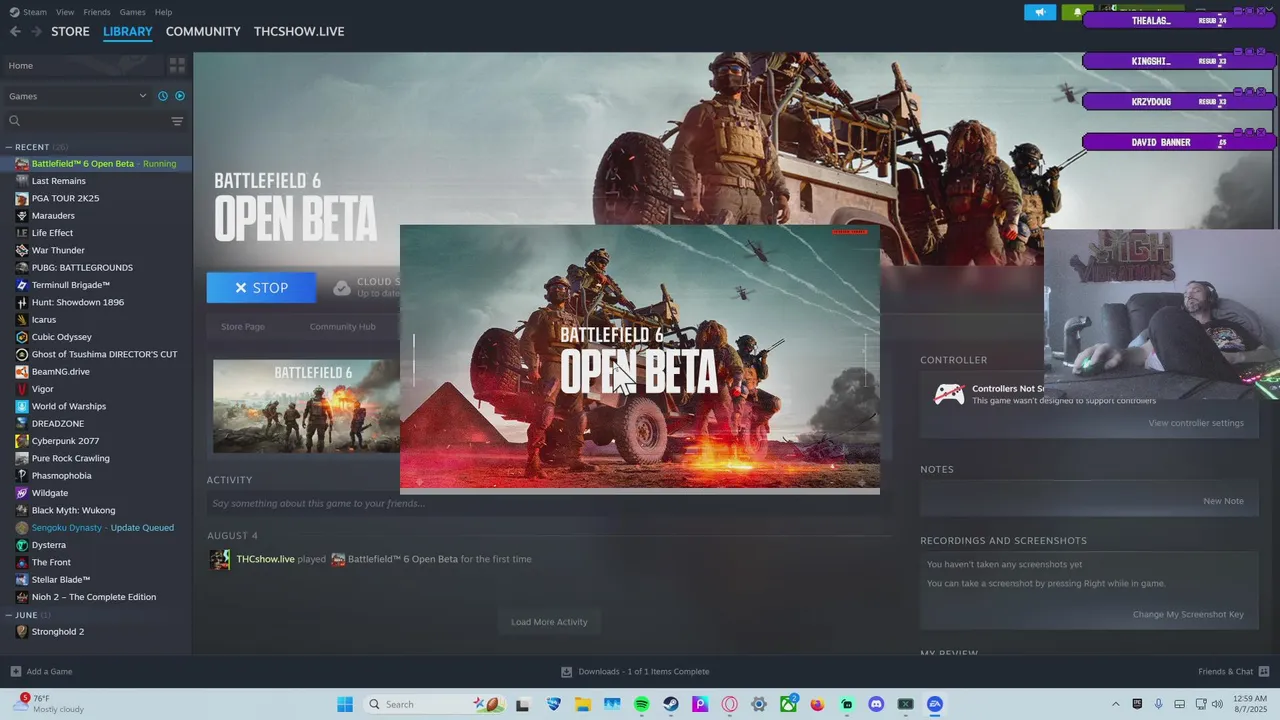Click Add a Game
Screen dimensions: 1280x720
41,671
